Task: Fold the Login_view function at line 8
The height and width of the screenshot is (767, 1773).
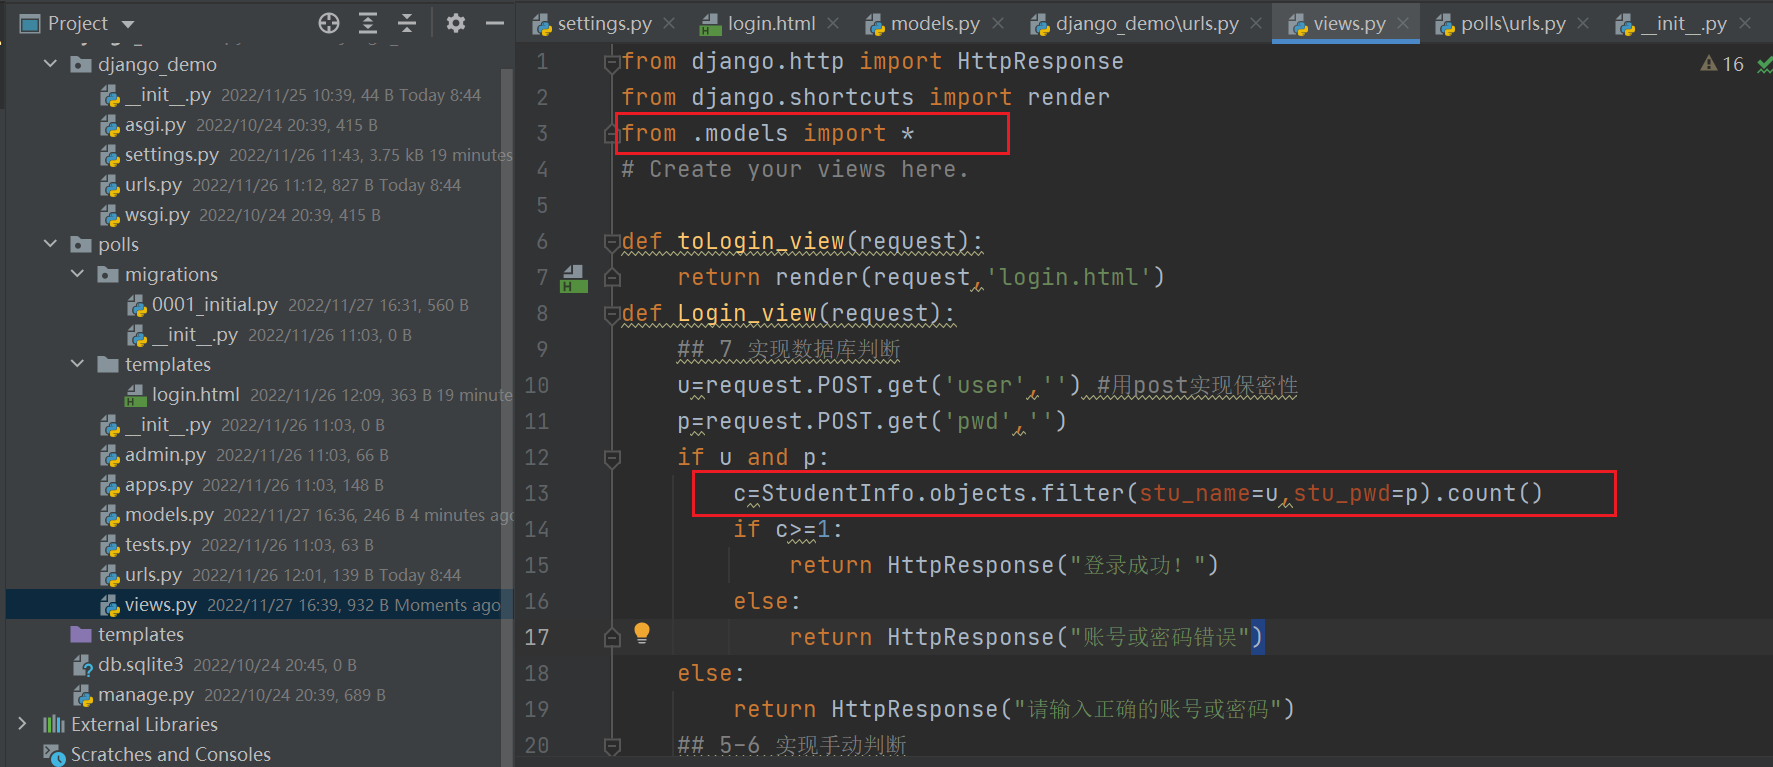Action: [x=612, y=314]
